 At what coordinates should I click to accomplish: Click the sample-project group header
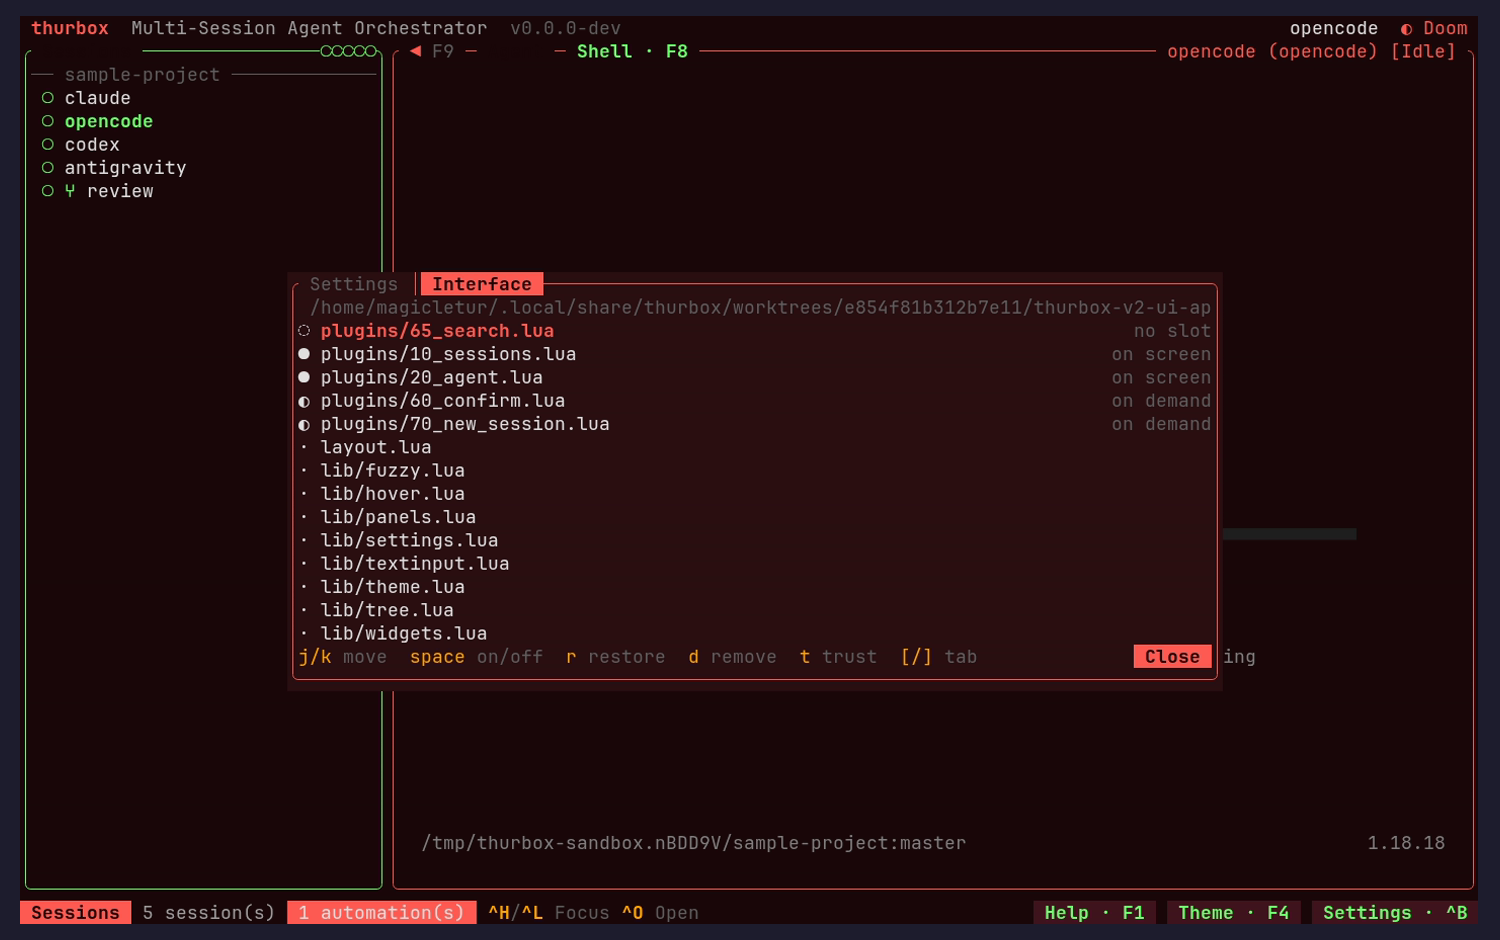(142, 75)
